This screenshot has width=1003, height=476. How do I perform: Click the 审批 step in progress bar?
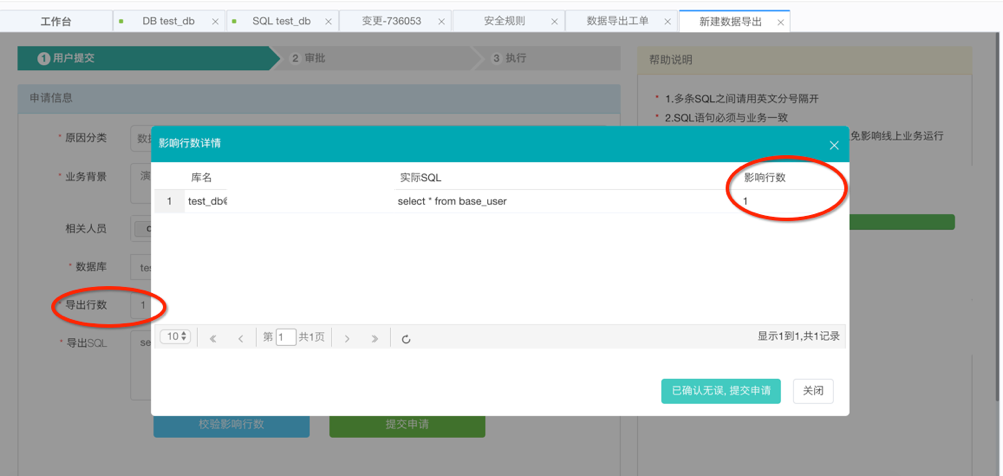377,58
